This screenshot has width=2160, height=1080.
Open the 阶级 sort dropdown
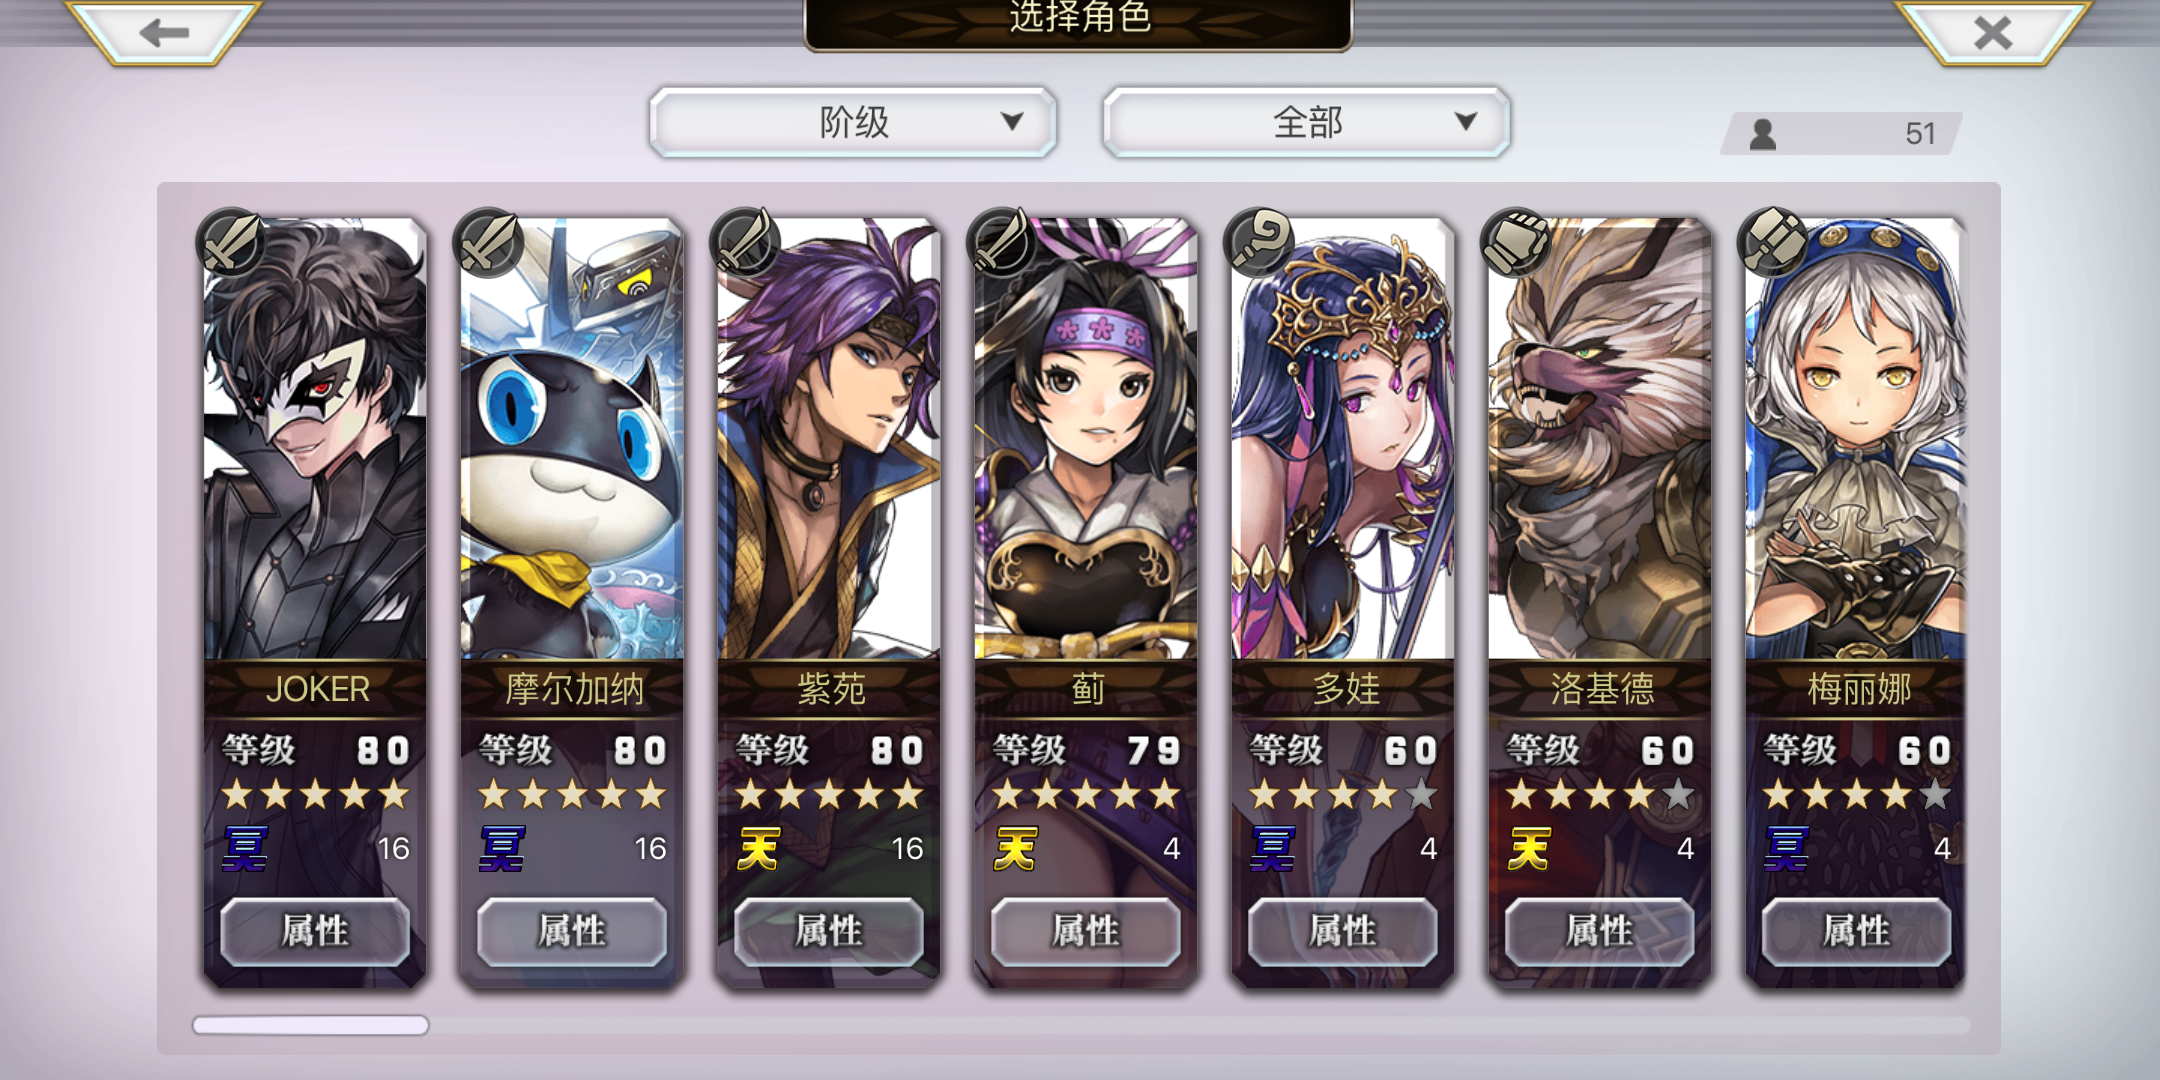[853, 122]
